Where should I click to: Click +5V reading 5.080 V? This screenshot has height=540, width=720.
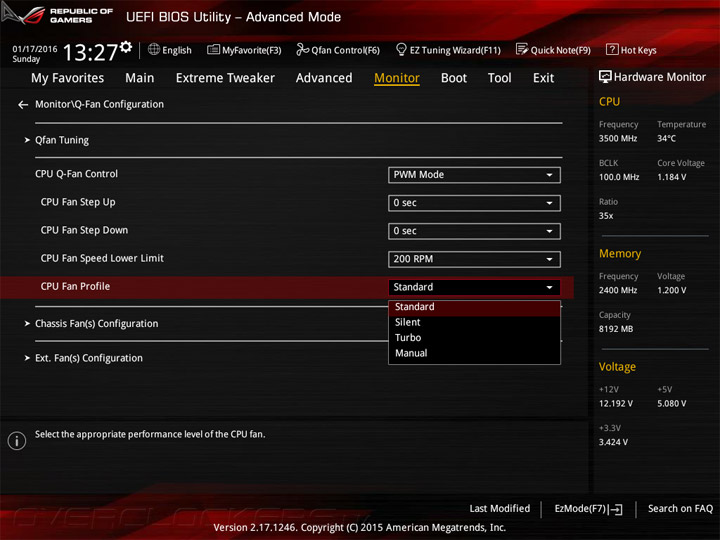[x=672, y=404]
